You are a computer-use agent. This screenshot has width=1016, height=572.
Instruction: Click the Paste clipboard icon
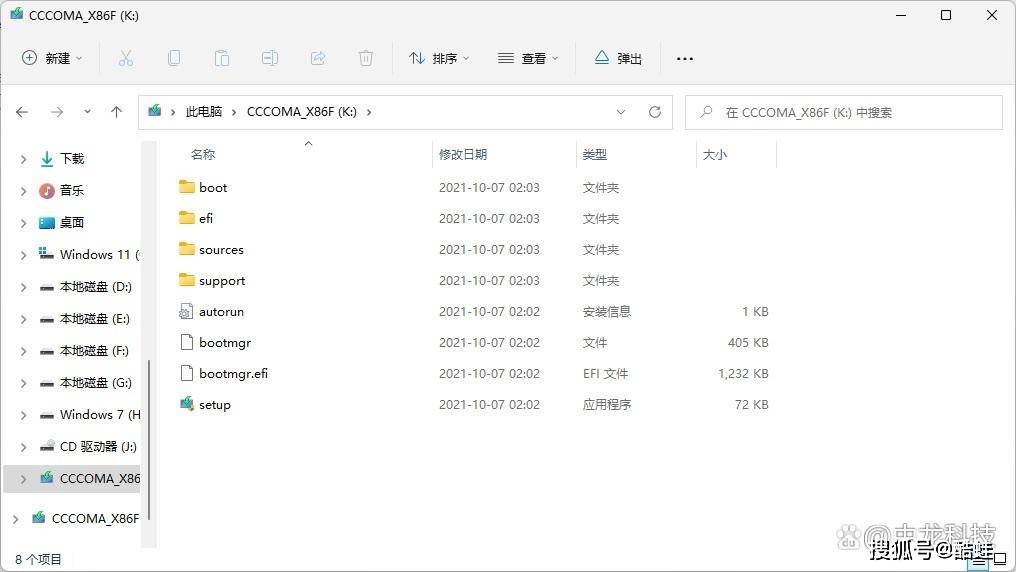pos(222,58)
